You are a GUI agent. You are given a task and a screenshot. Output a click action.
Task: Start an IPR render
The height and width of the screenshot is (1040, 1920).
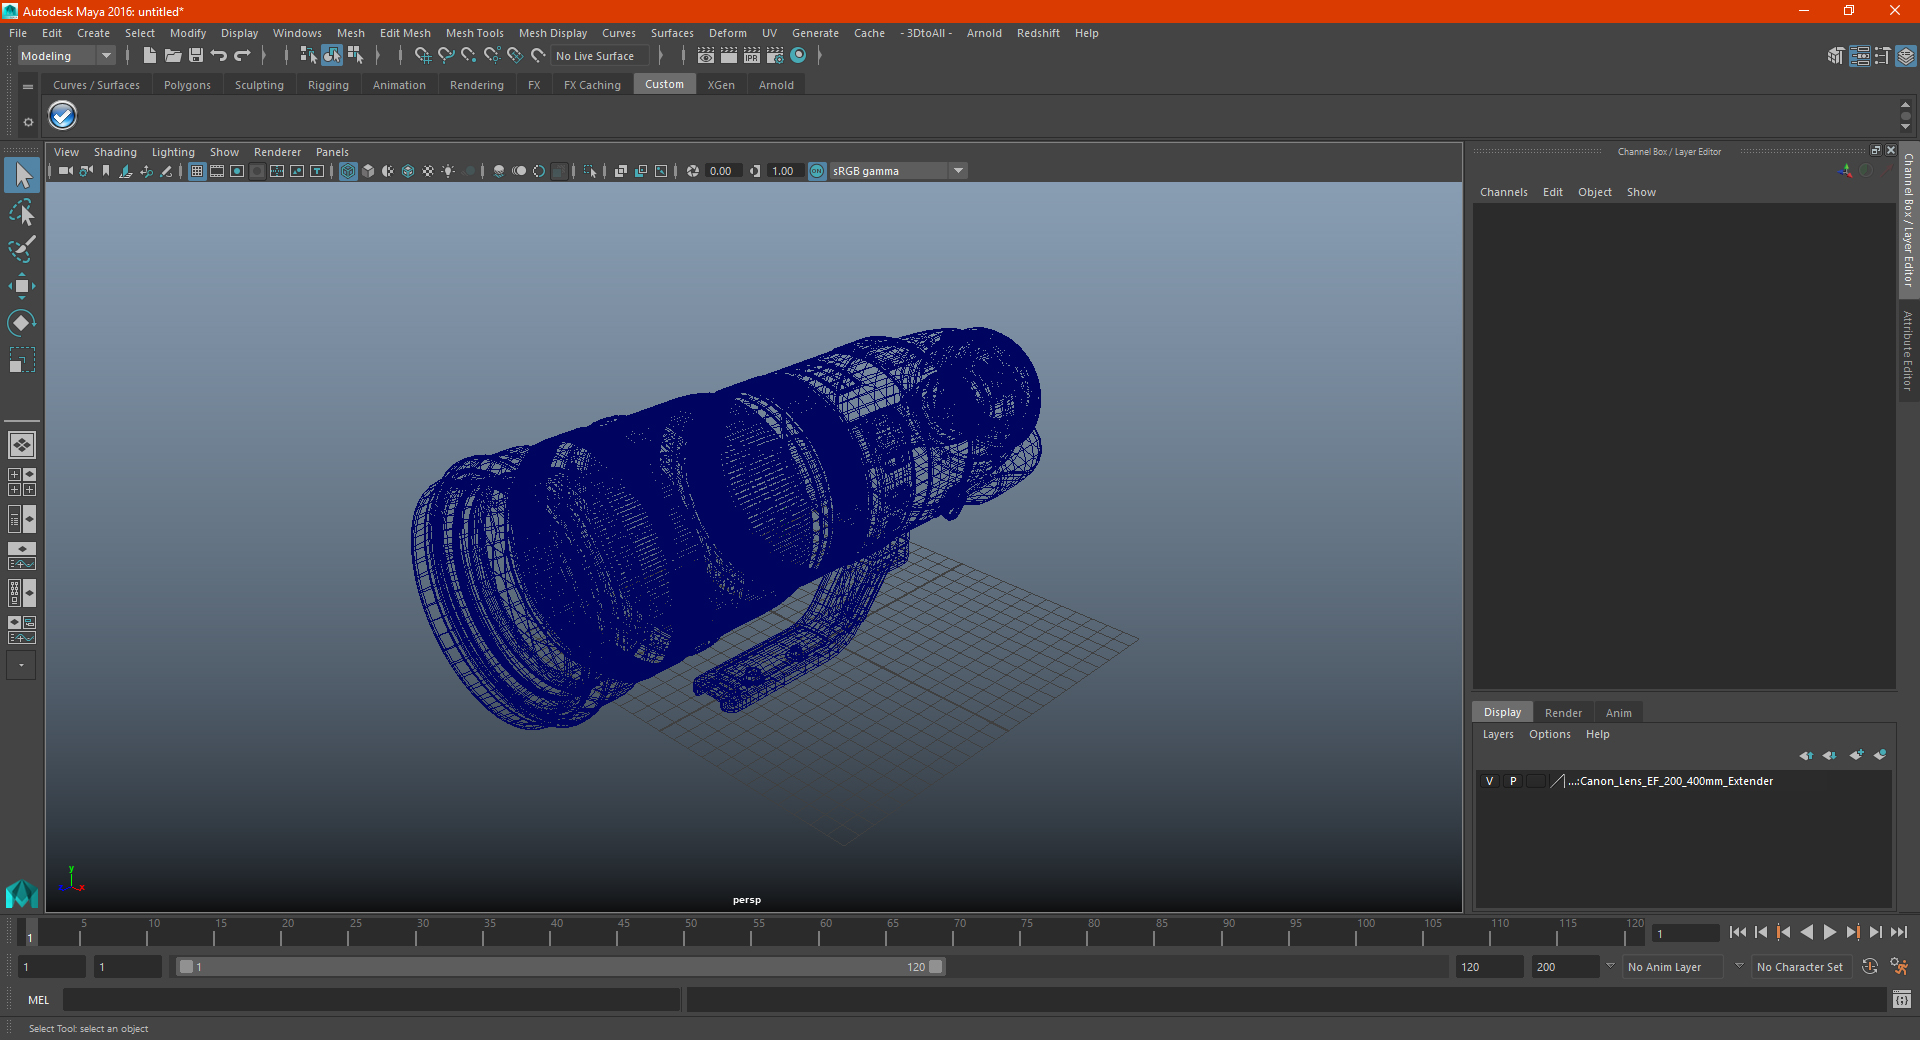pos(752,56)
